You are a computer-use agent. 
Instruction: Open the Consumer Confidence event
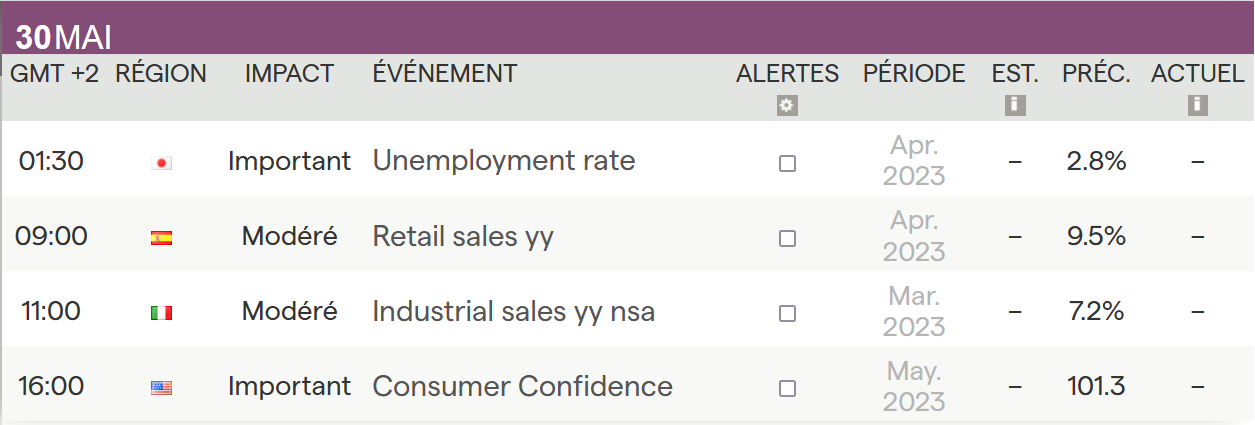point(522,386)
